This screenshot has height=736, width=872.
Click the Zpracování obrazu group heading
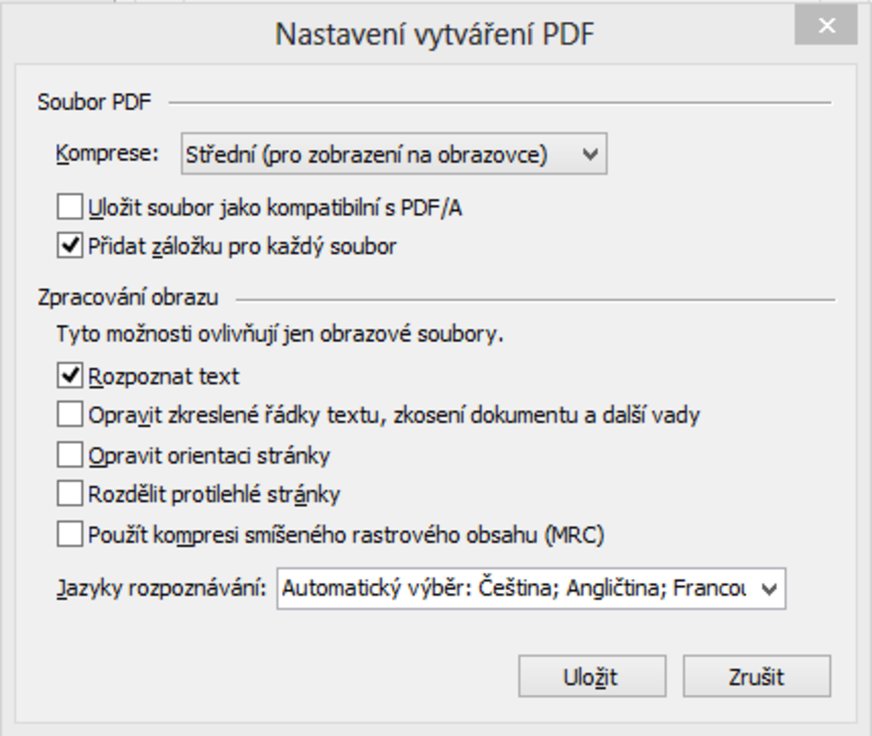pyautogui.click(x=127, y=297)
